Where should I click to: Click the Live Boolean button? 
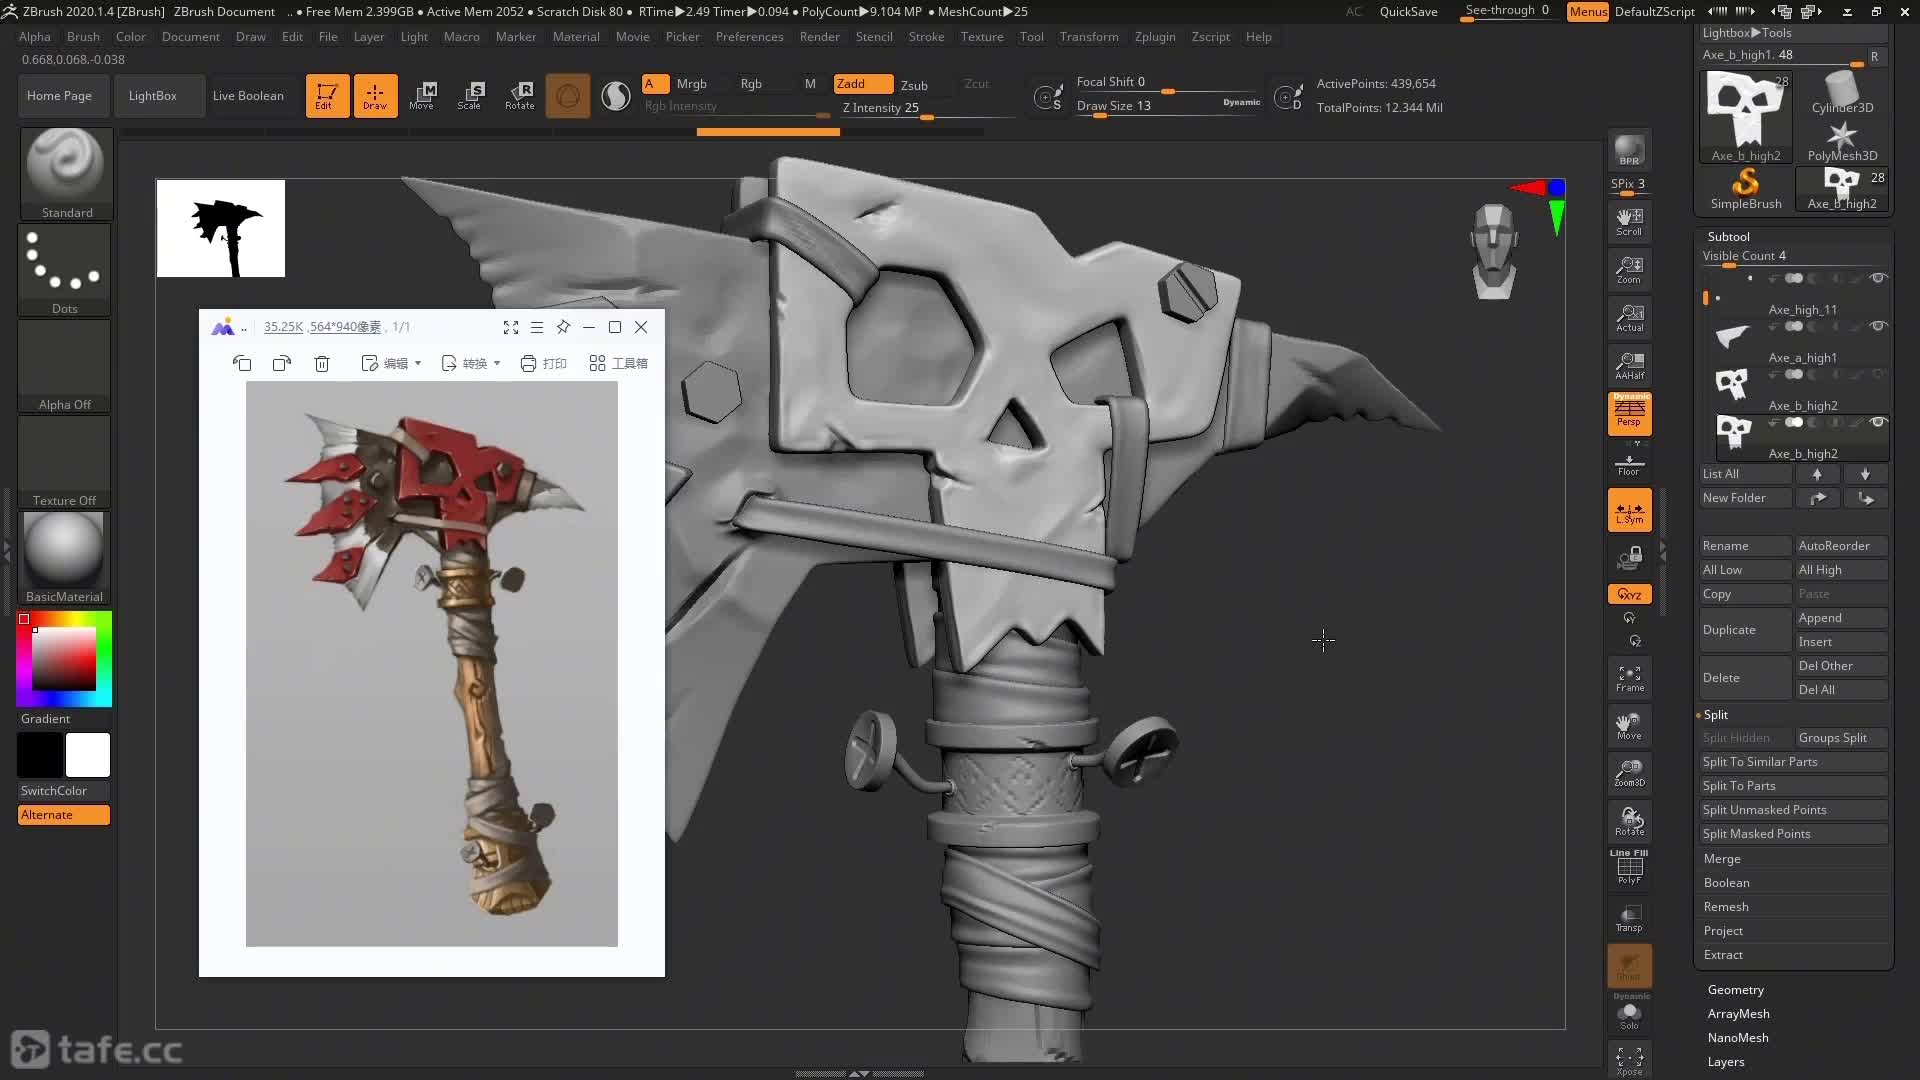coord(248,96)
